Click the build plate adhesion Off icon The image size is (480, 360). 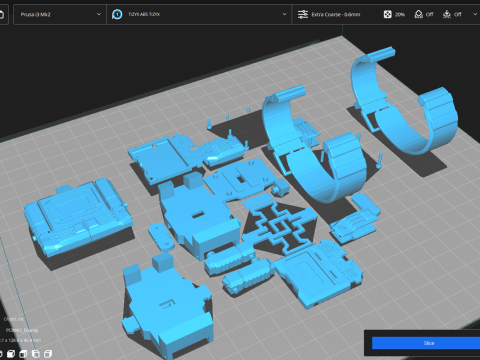[x=447, y=14]
